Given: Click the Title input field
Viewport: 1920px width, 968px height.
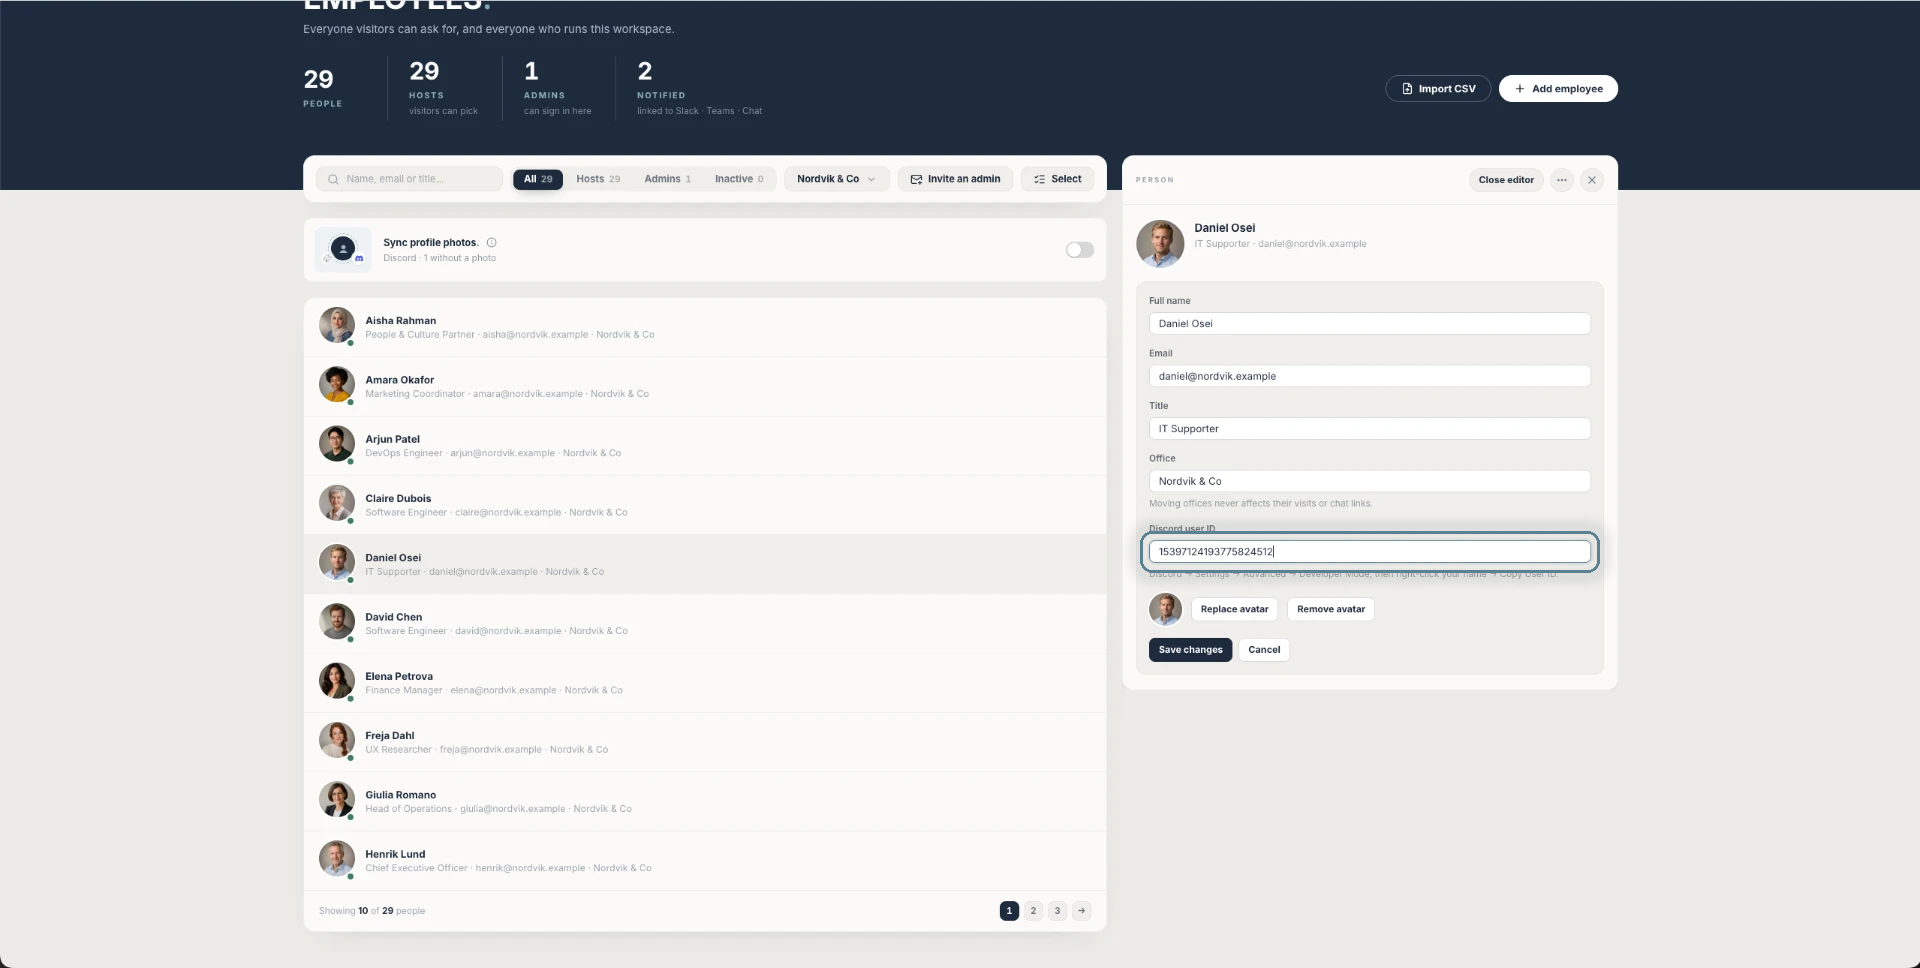Looking at the screenshot, I should point(1369,429).
